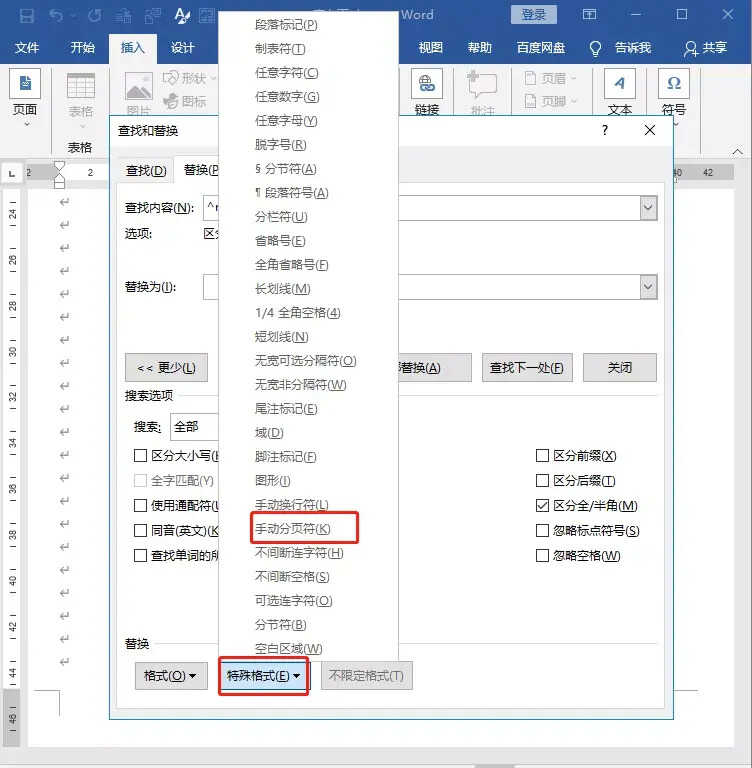The image size is (752, 768).
Task: Click the lightbulb Tell Me icon
Action: [x=595, y=48]
